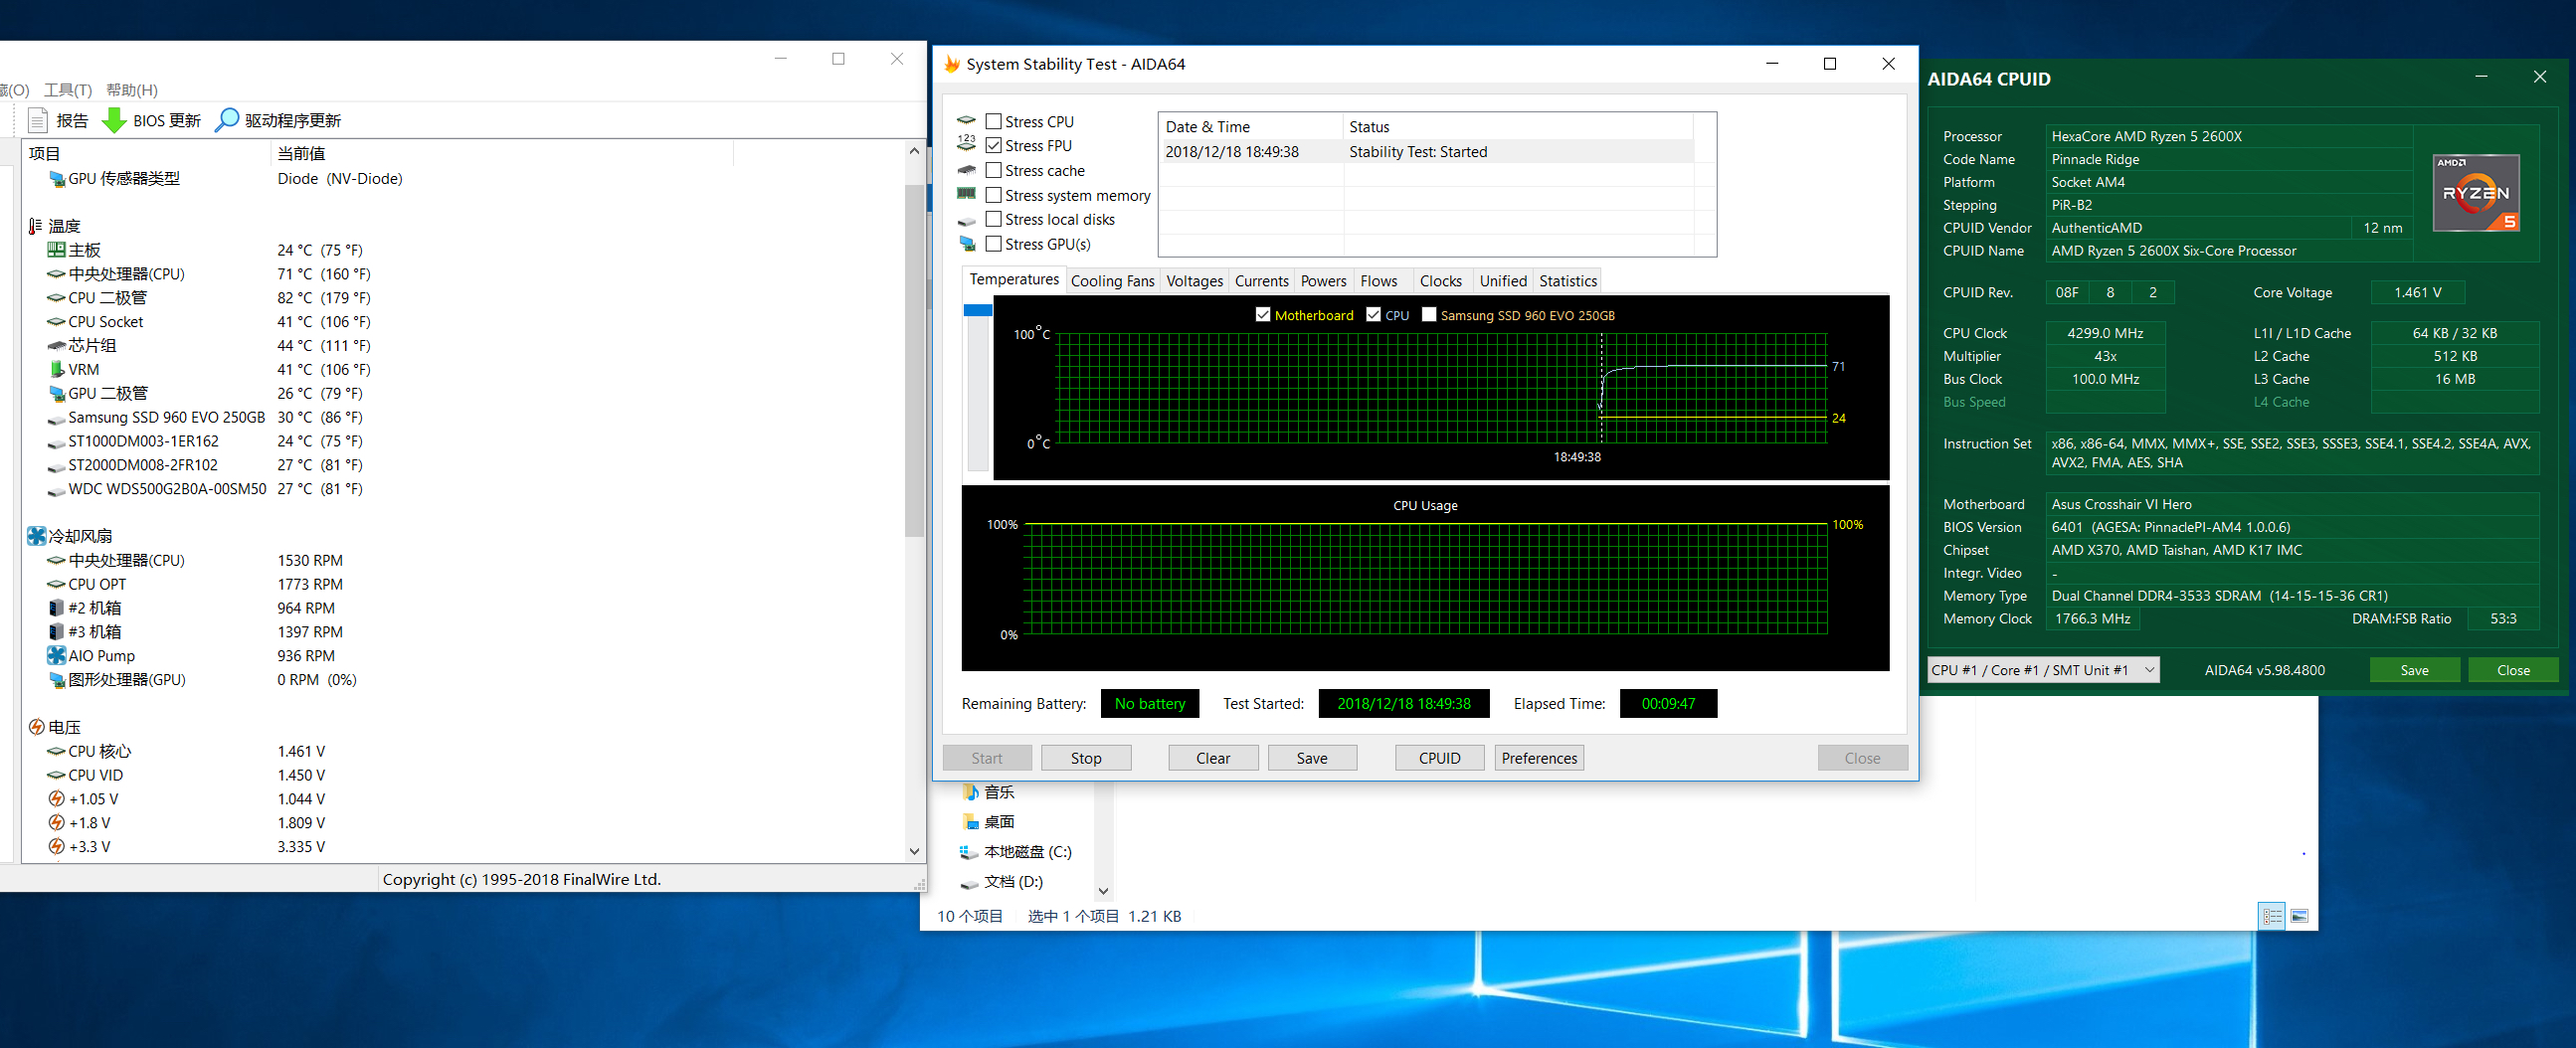
Task: Open the 工具(T) menu
Action: [67, 90]
